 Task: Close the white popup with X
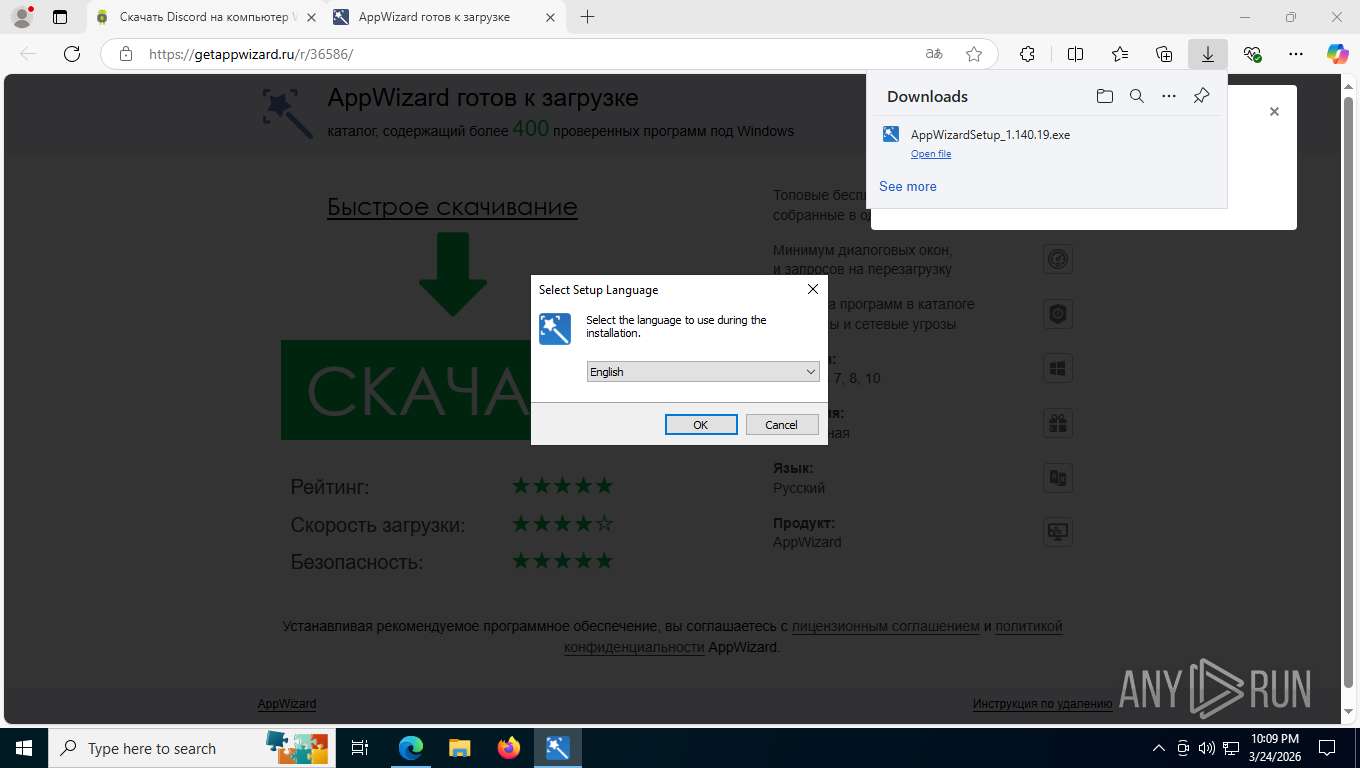coord(1274,112)
